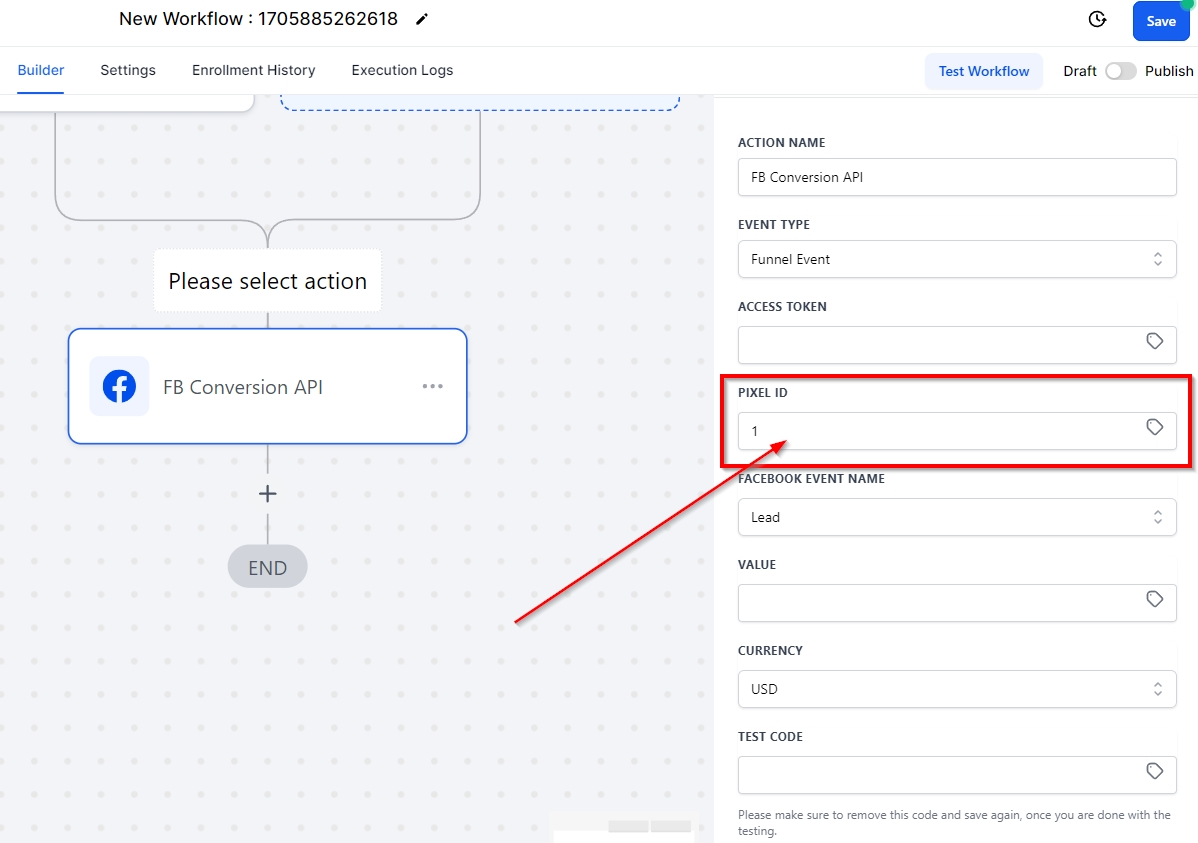Viewport: 1198px width, 843px height.
Task: Select the END node in workflow
Action: coord(267,568)
